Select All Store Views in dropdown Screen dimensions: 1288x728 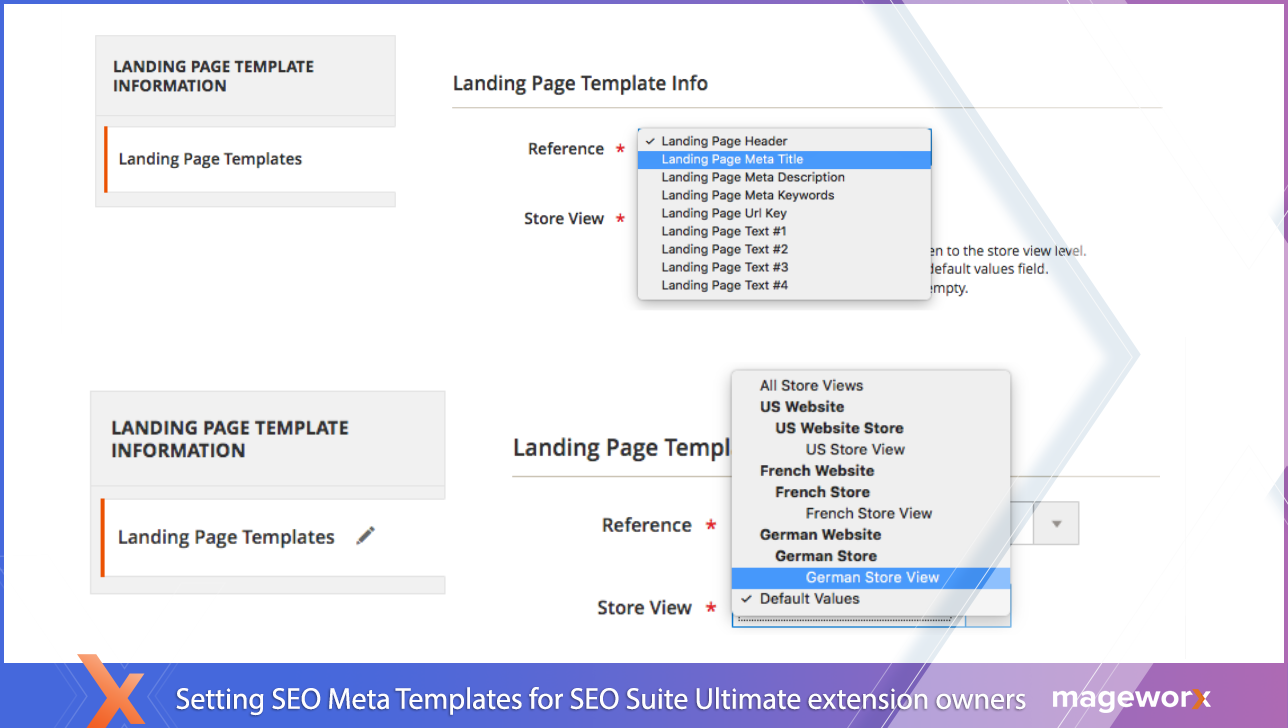click(x=811, y=385)
